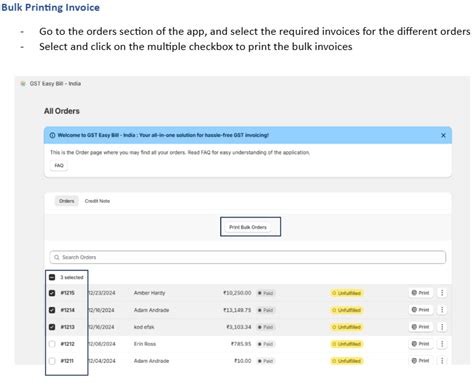
Task: Check the checkbox for order #1211
Action: click(x=52, y=361)
